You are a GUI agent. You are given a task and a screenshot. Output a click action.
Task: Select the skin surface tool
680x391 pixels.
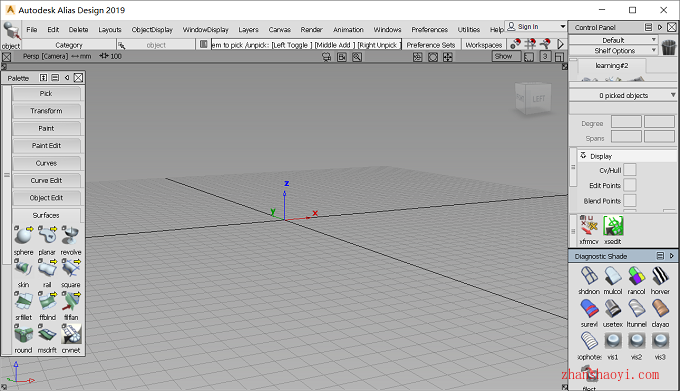[23, 269]
